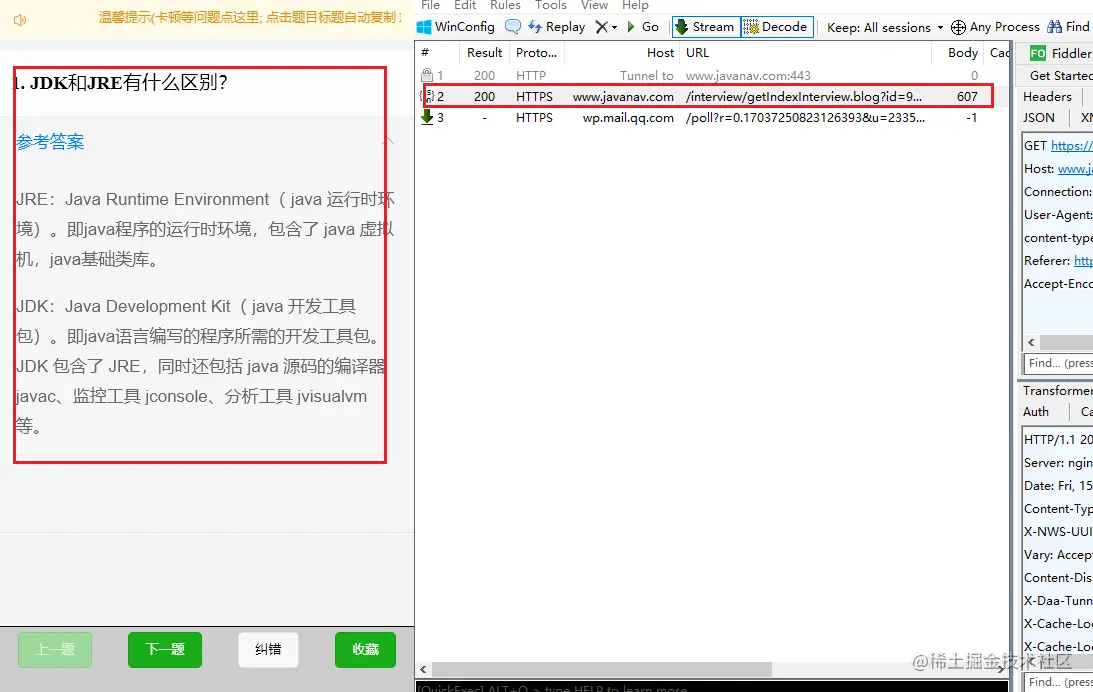Image resolution: width=1093 pixels, height=692 pixels.
Task: Open the JSON request inspector tab
Action: (1039, 118)
